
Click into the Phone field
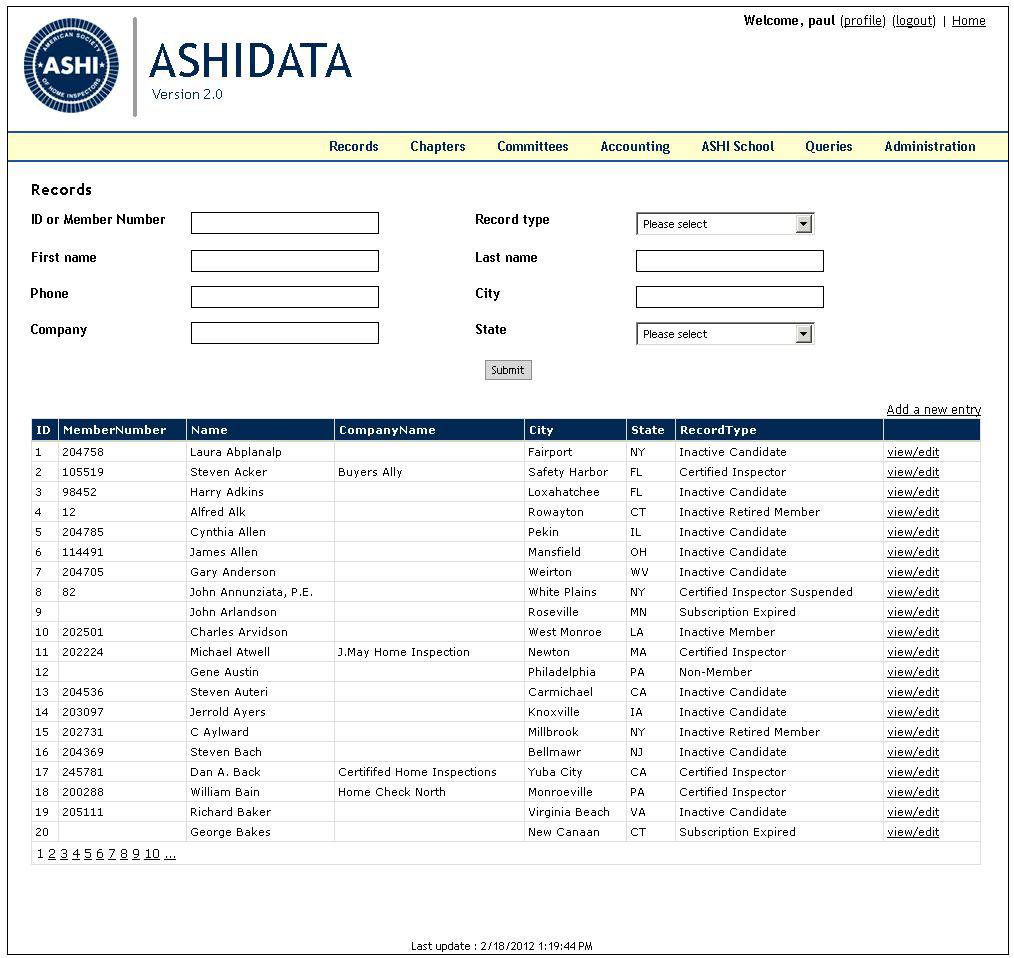285,297
